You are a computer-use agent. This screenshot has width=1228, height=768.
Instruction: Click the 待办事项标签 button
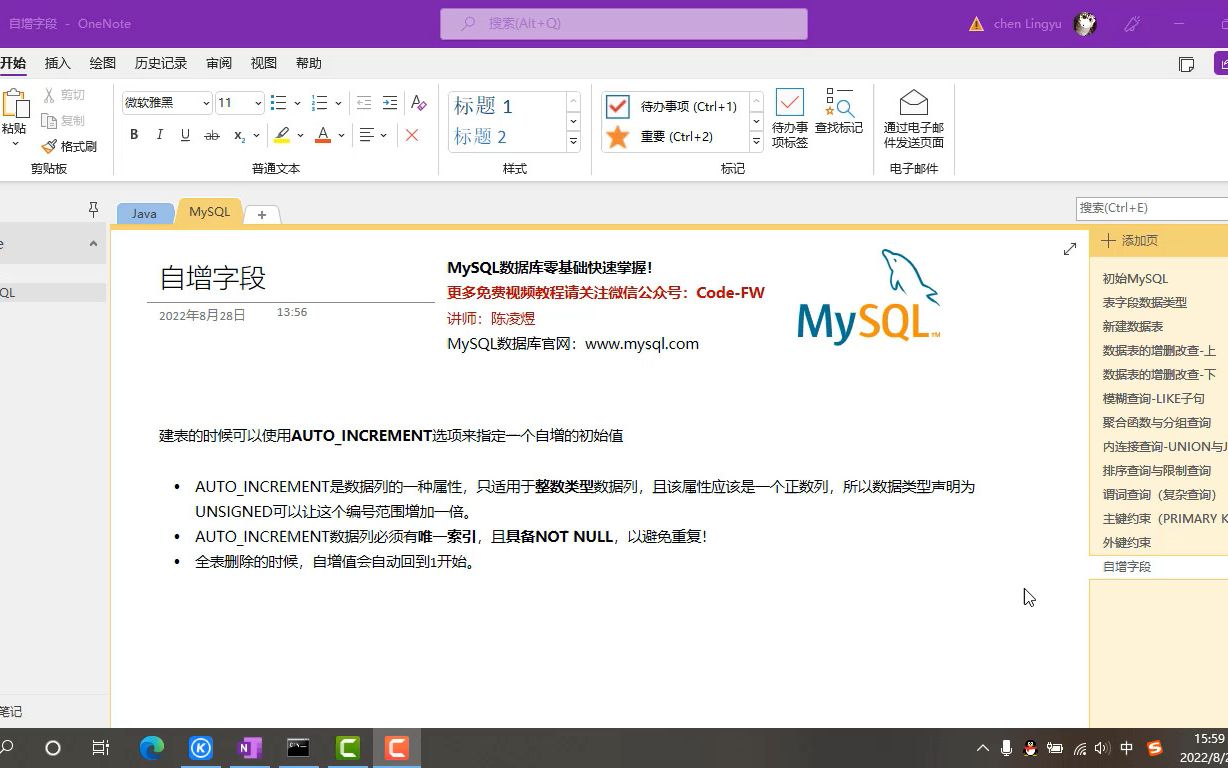tap(790, 120)
